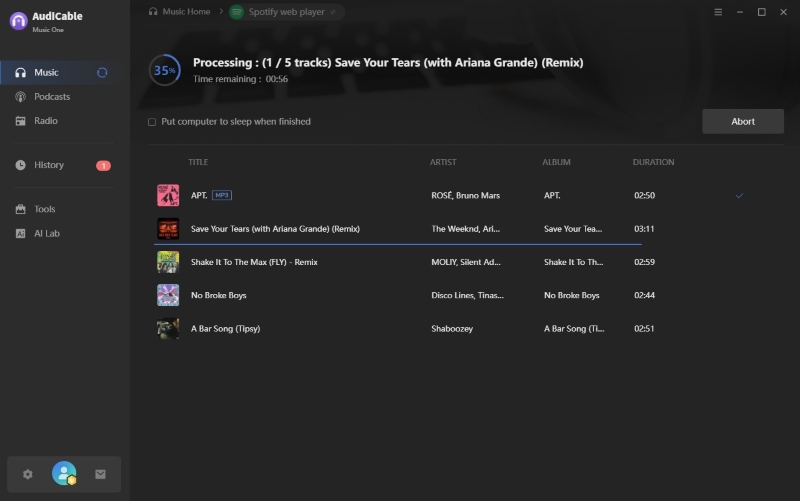Minimize the AudiCable window

click(x=740, y=12)
